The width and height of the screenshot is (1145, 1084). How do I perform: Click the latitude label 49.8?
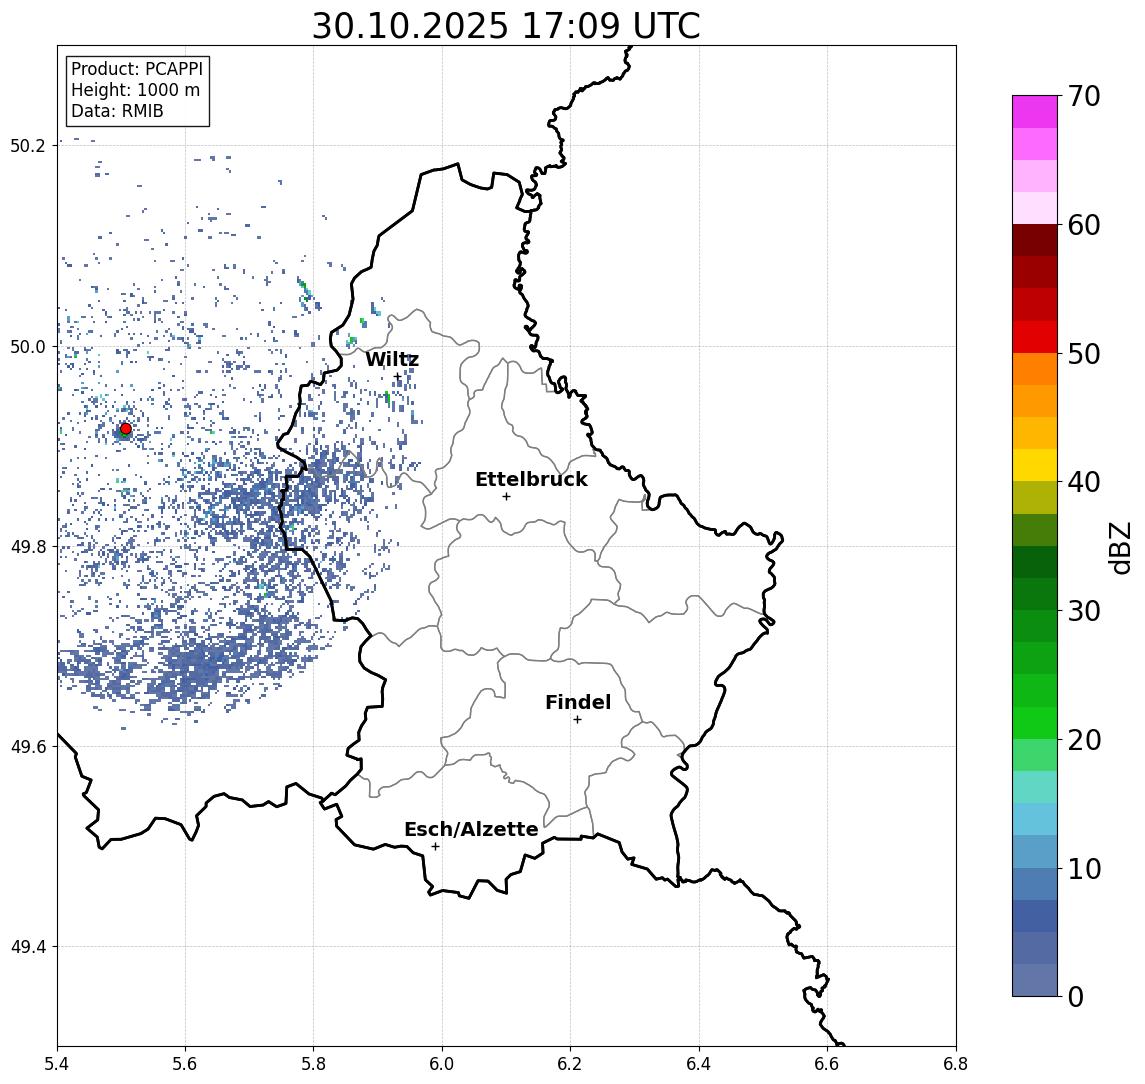coord(28,547)
